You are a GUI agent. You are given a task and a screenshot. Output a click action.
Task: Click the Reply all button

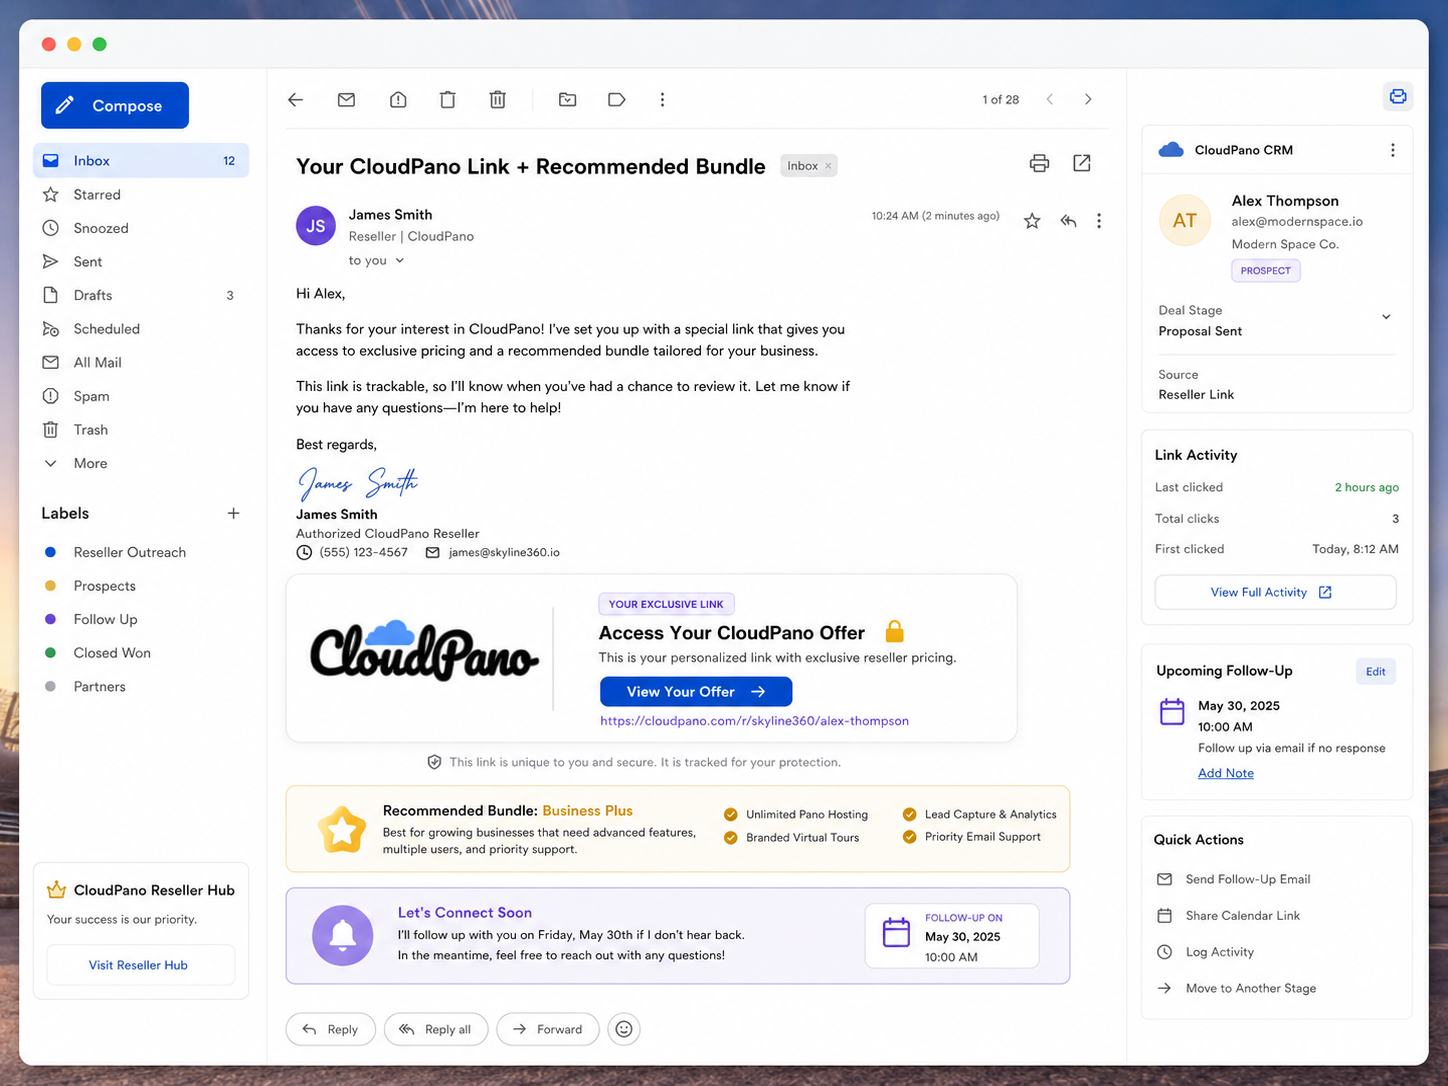tap(436, 1029)
